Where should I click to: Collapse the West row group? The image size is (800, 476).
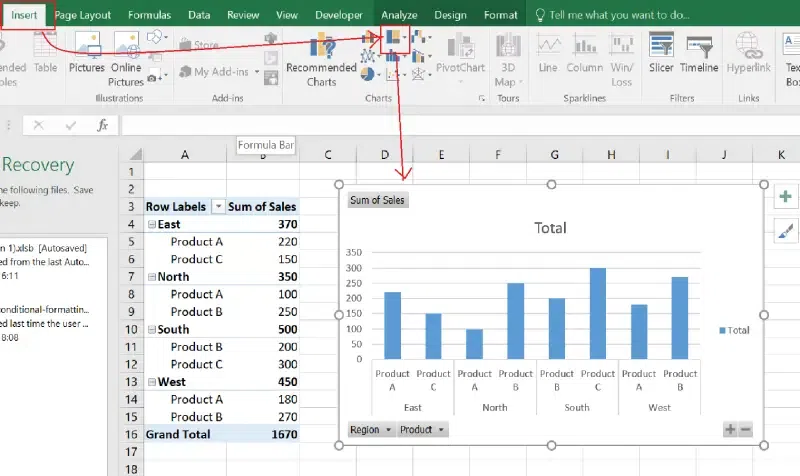click(151, 382)
